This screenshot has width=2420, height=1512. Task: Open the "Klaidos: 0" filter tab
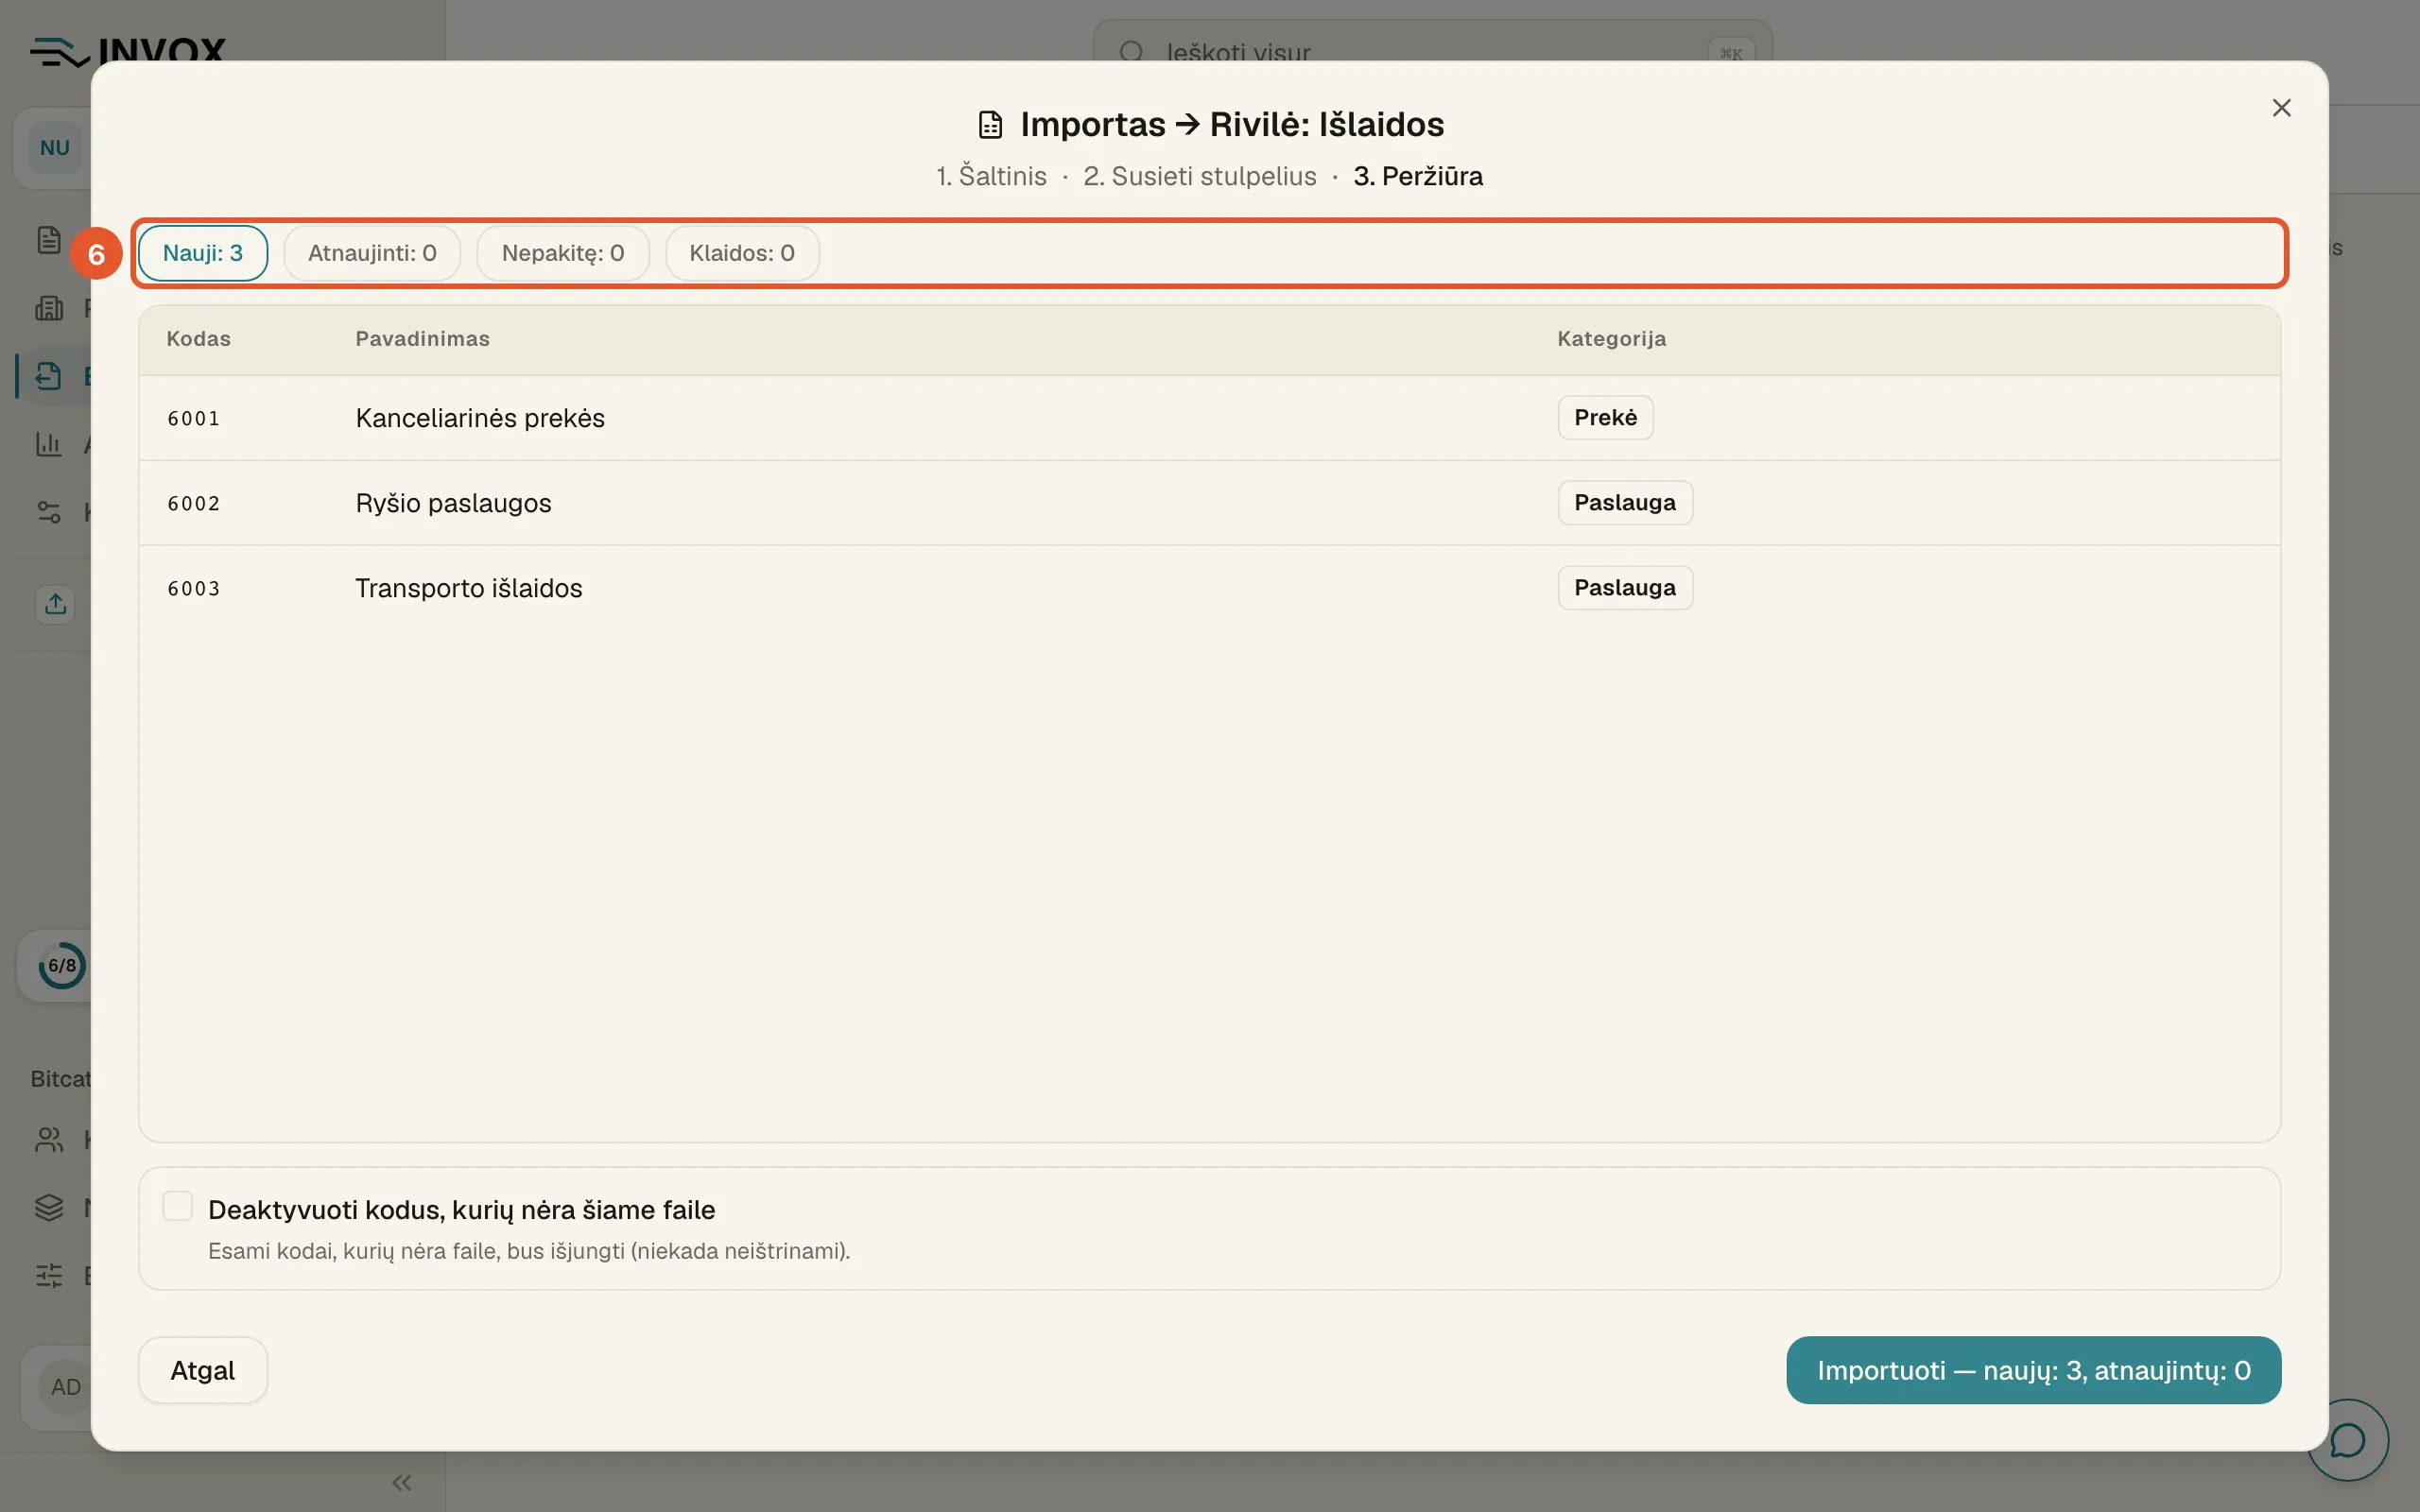[742, 253]
